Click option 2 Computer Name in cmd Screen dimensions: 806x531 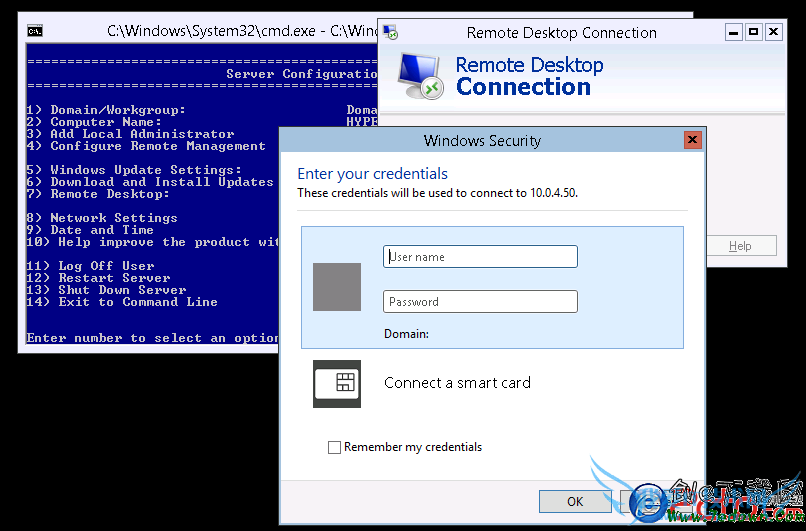94,122
